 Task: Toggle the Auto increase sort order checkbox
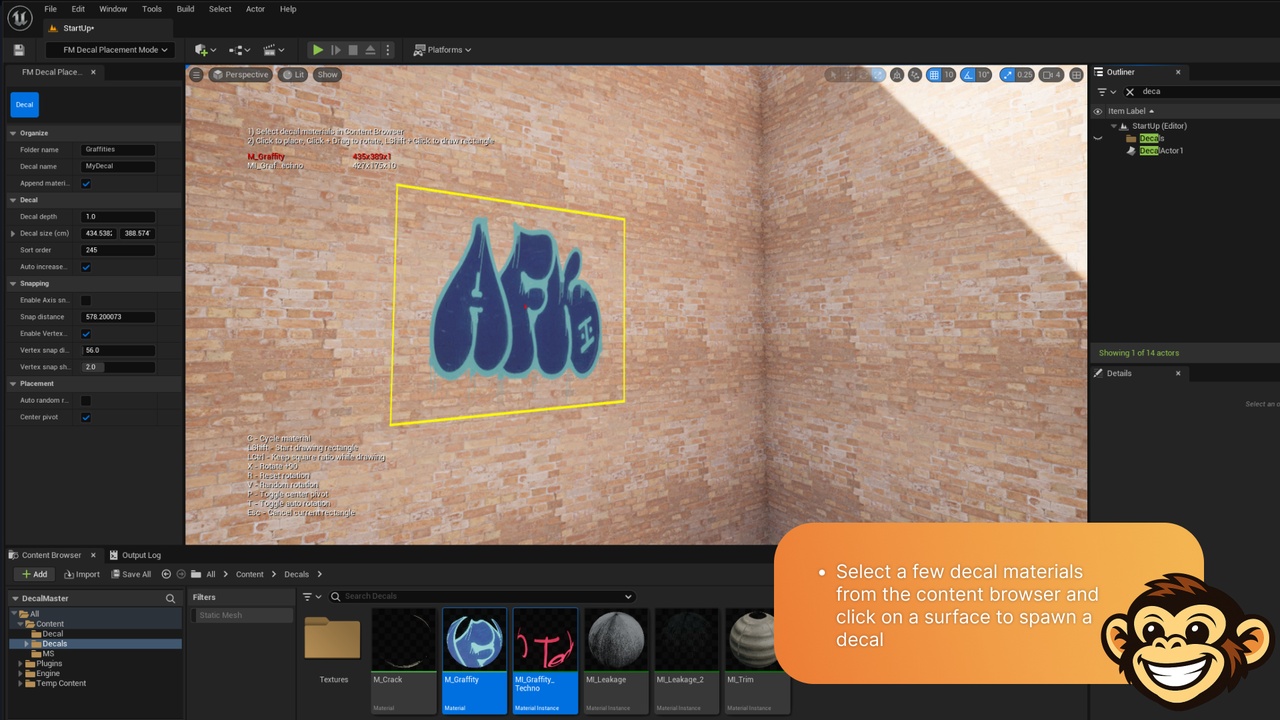click(86, 267)
